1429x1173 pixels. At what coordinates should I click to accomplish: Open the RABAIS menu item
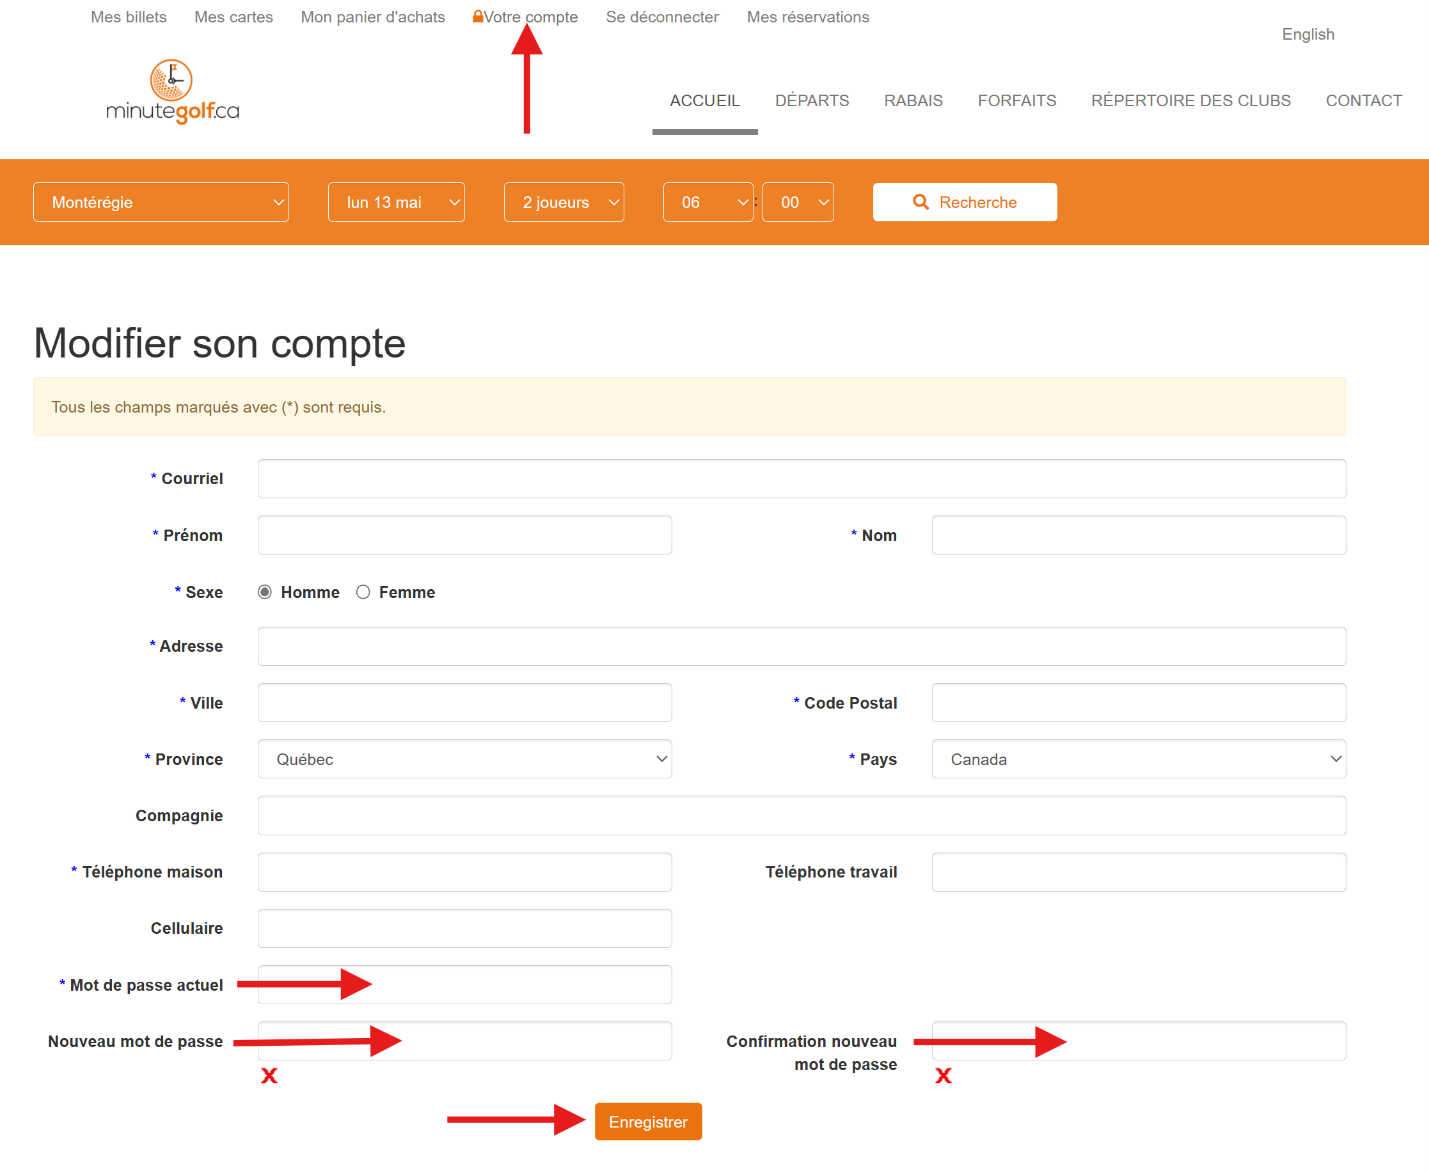coord(913,101)
